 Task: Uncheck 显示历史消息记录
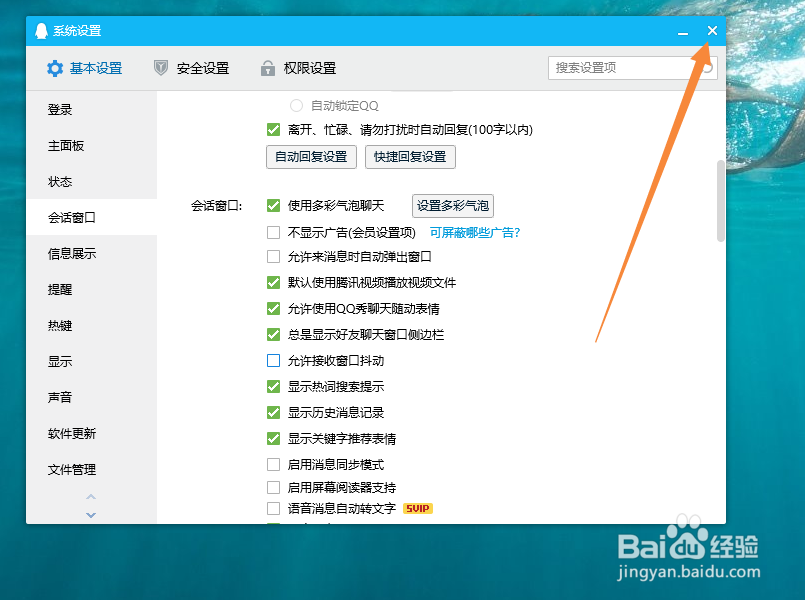(274, 412)
